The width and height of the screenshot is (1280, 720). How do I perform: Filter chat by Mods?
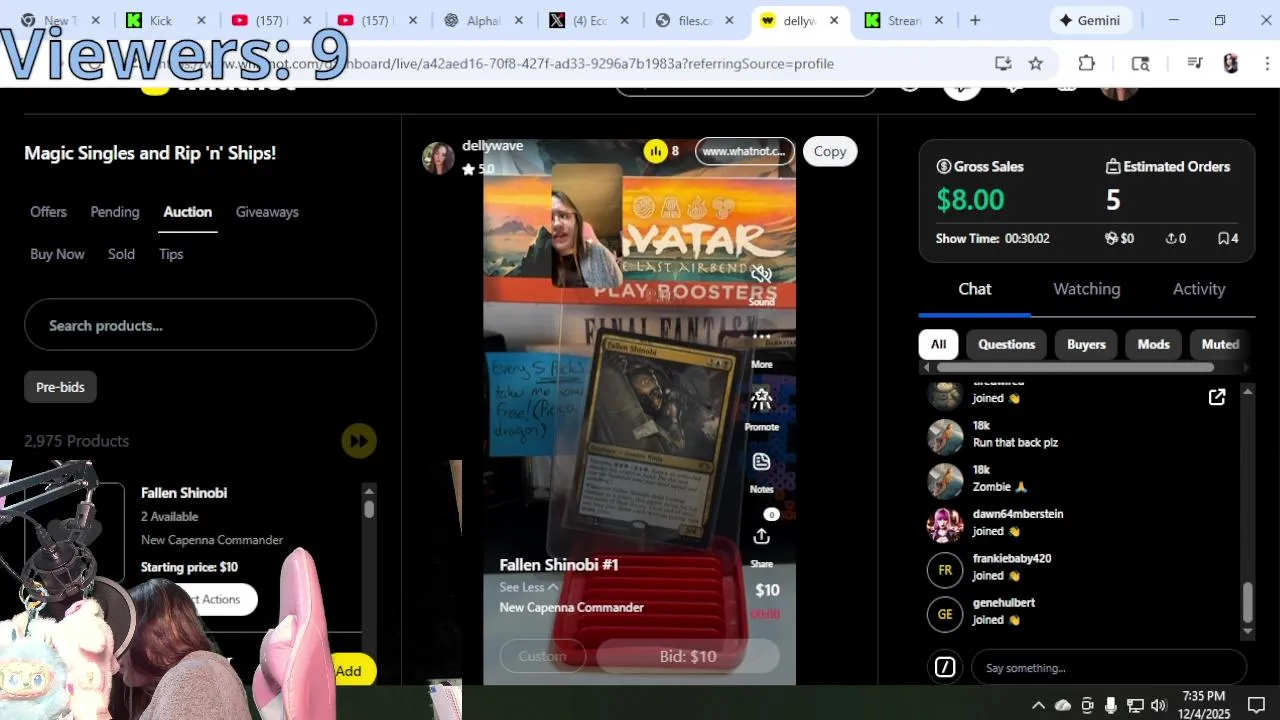[x=1153, y=344]
